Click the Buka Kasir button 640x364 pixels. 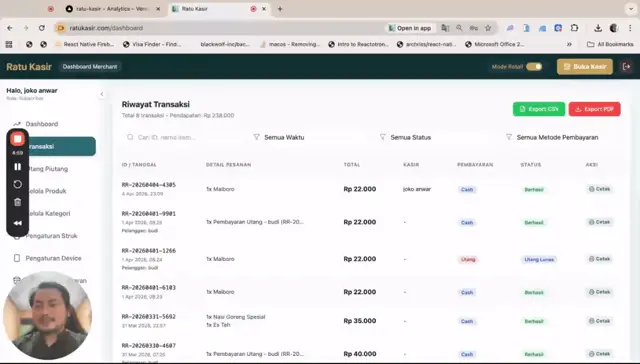coord(584,67)
